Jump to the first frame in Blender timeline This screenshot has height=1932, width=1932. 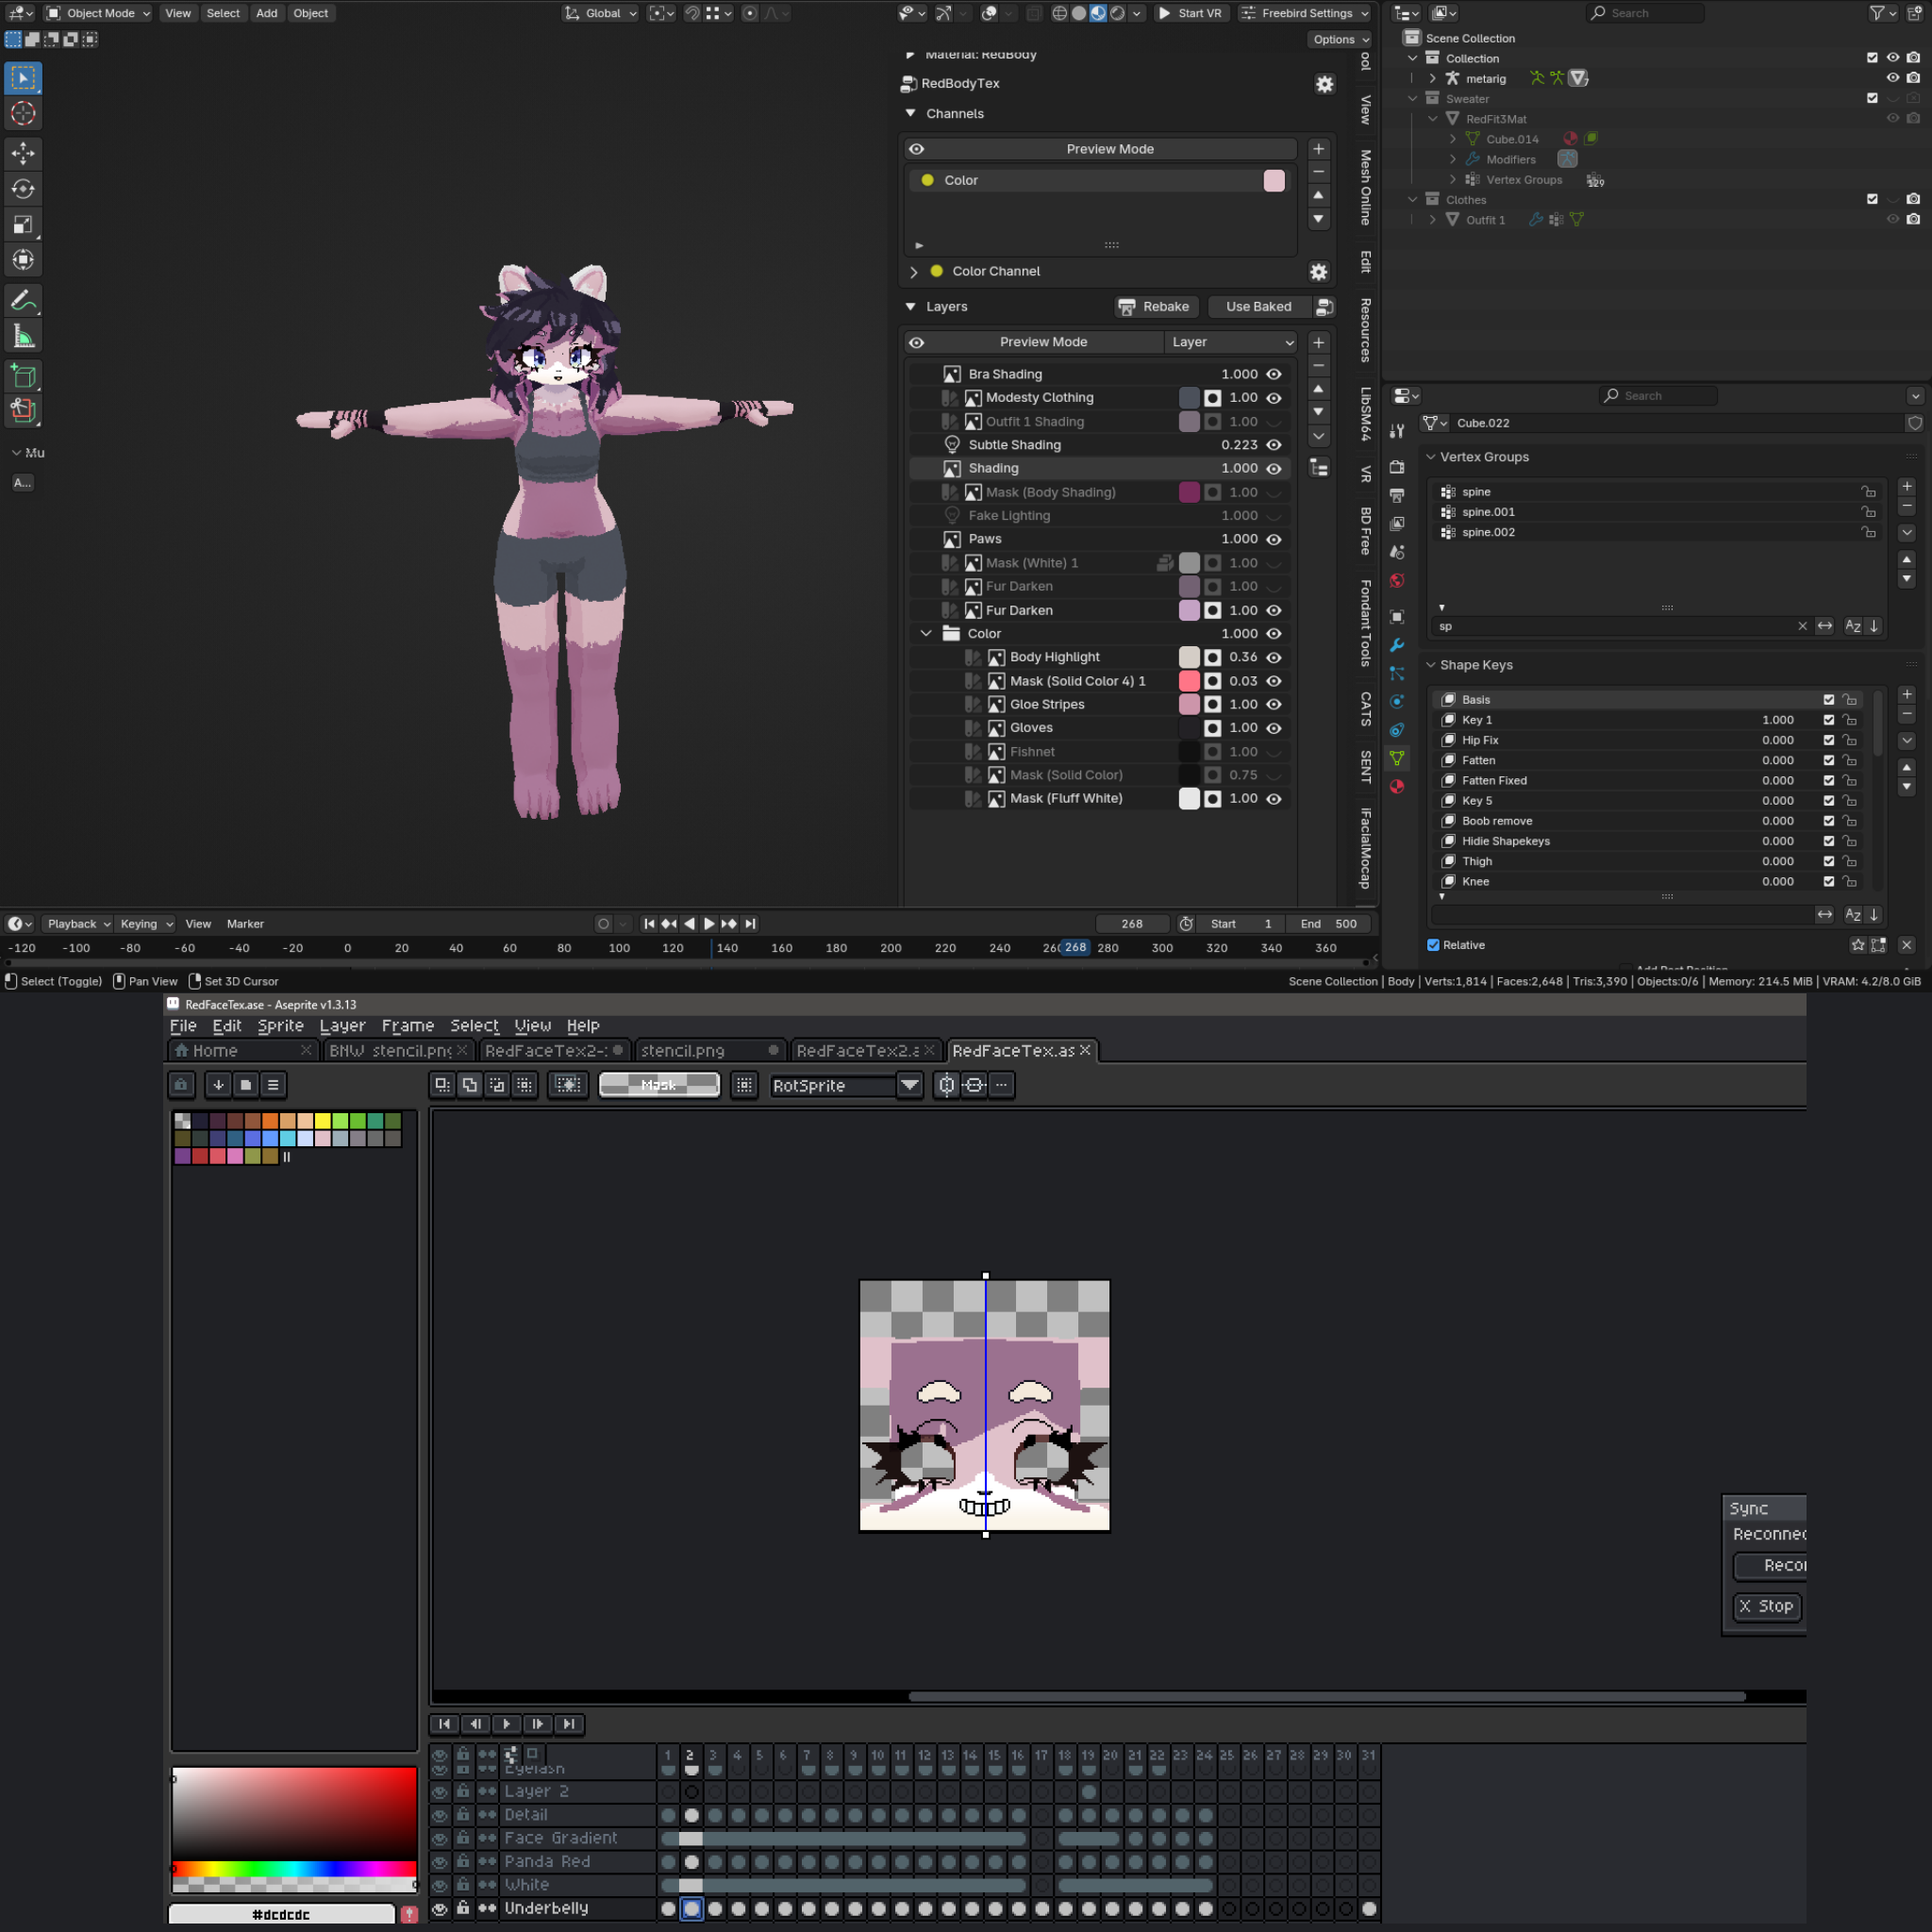point(649,924)
